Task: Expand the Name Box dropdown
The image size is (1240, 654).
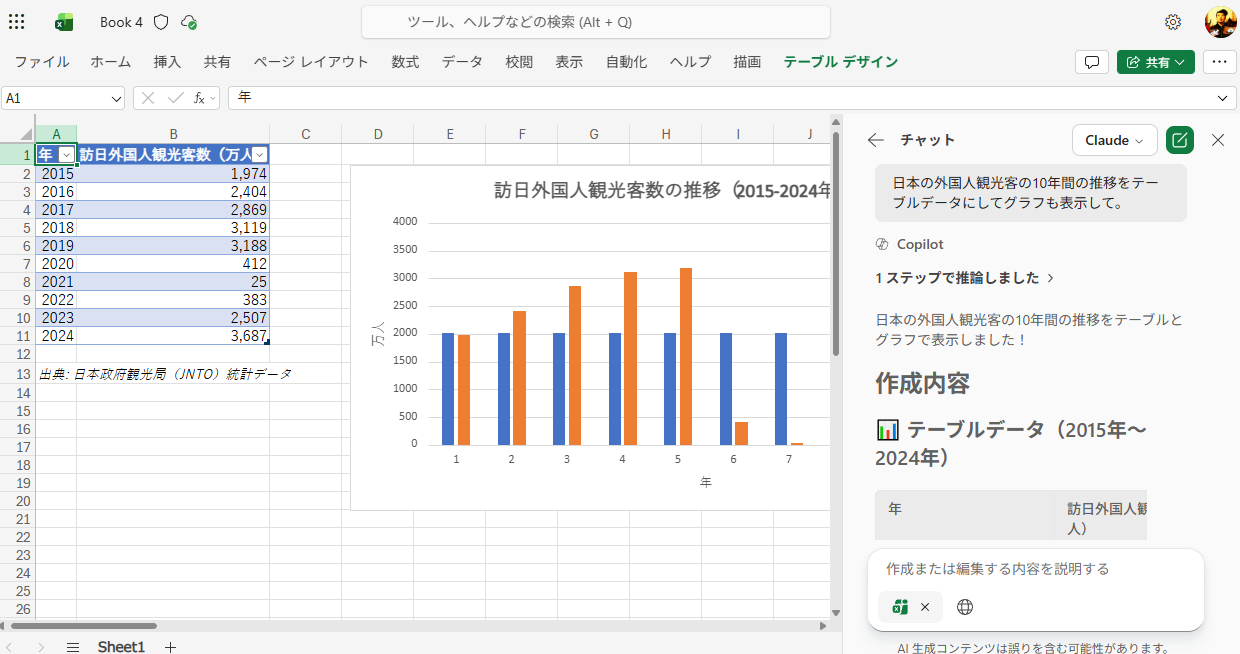Action: (115, 98)
